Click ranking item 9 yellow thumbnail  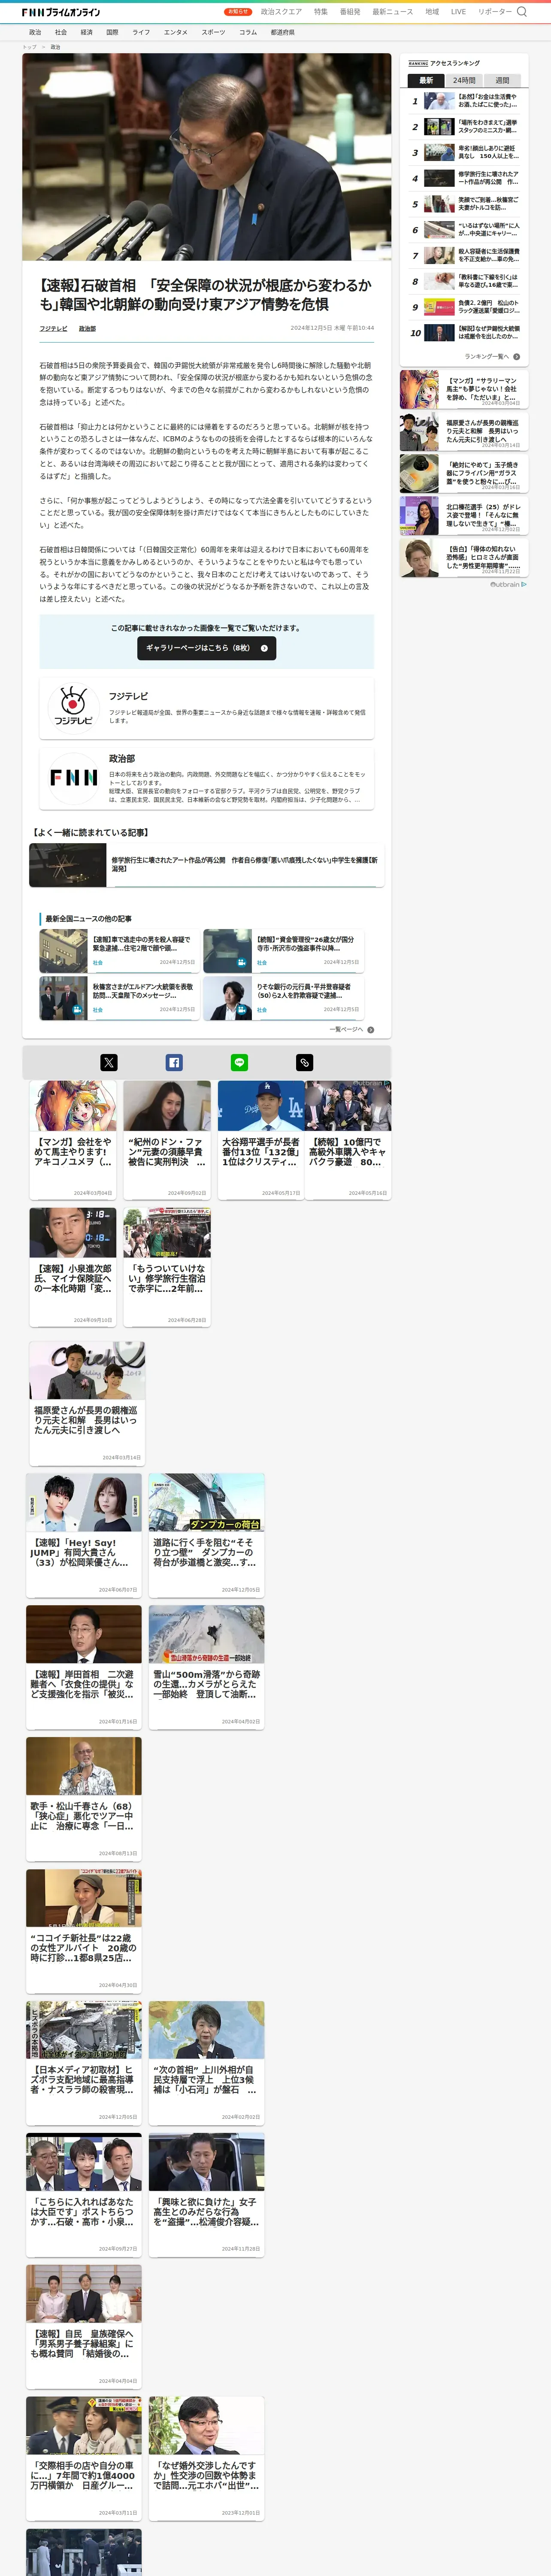[439, 307]
